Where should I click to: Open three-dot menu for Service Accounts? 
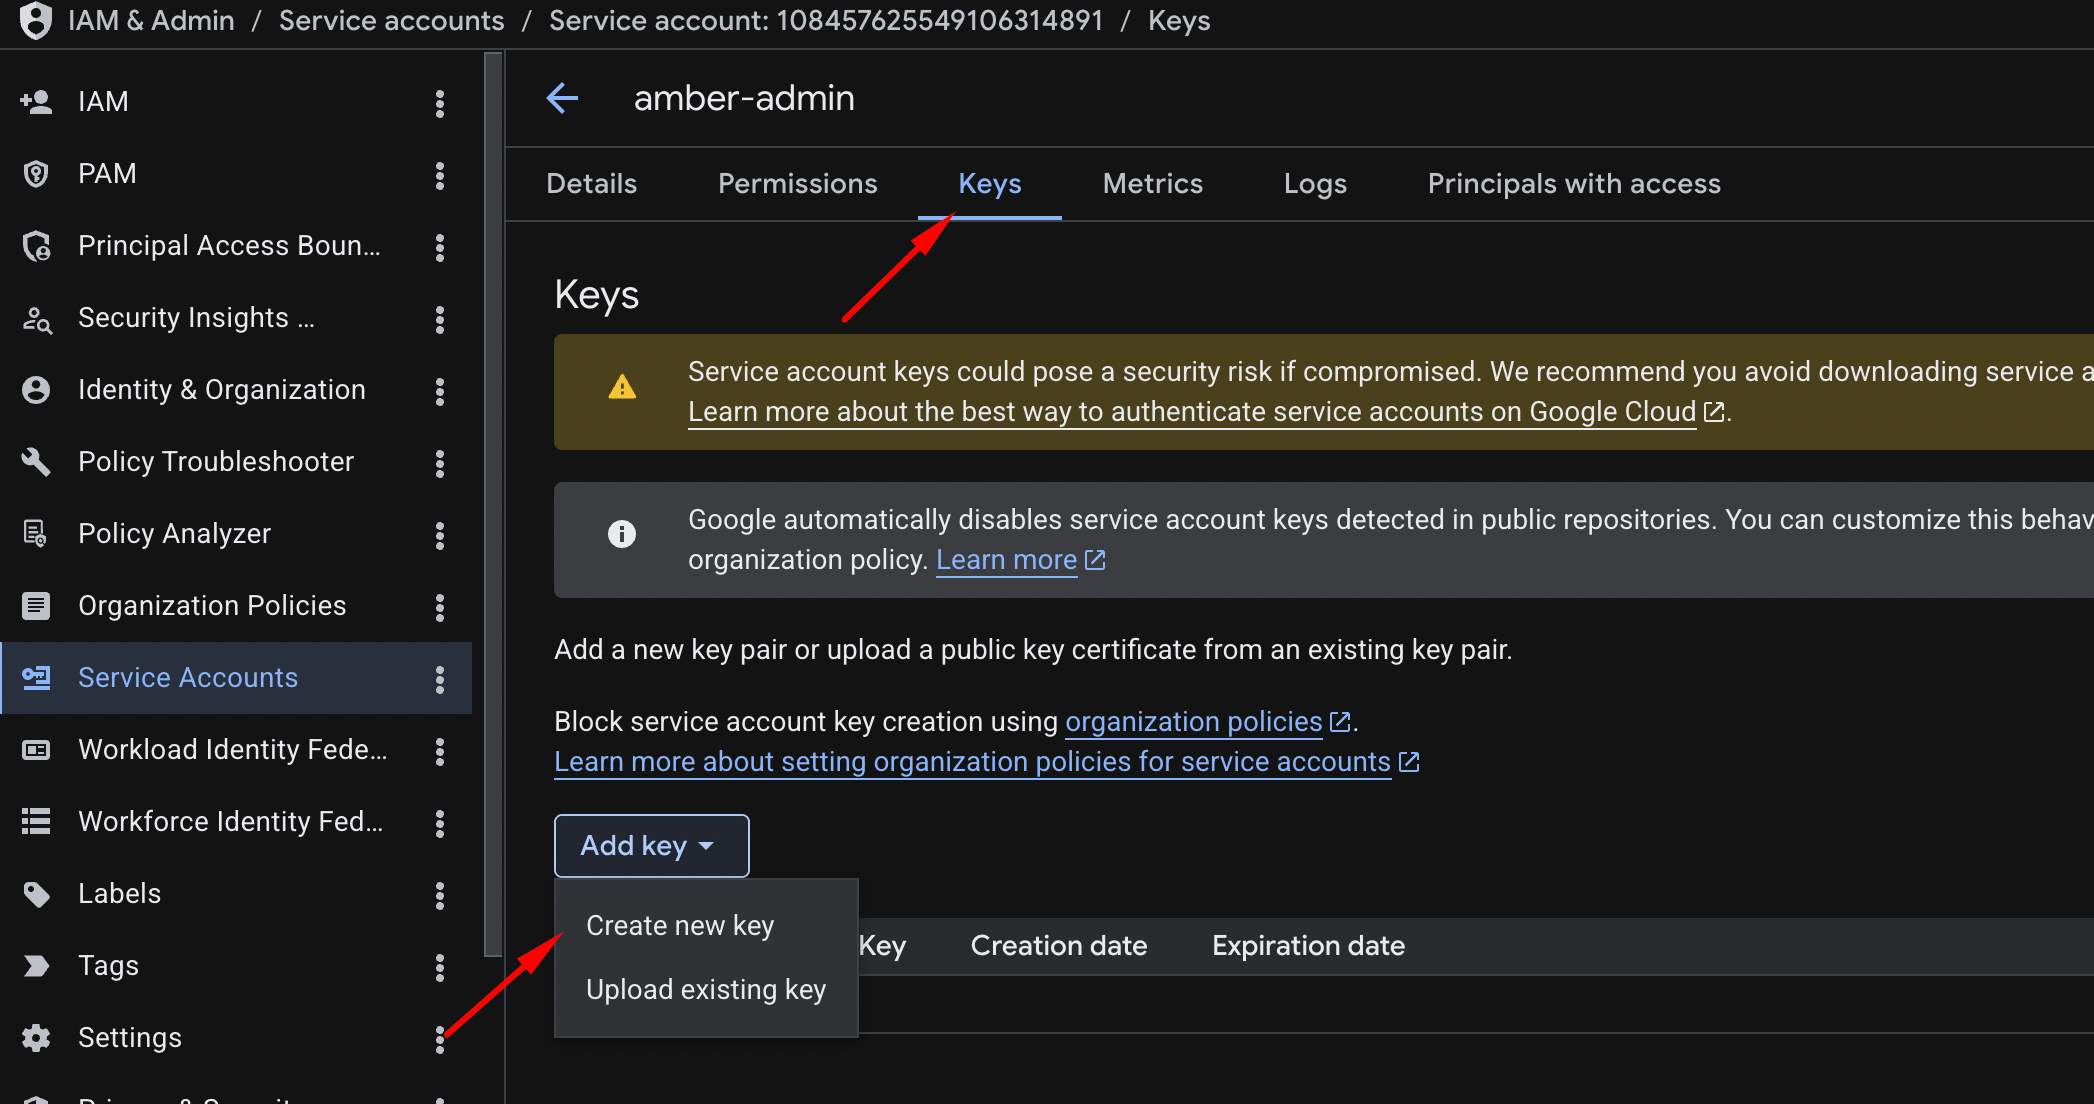[x=440, y=678]
